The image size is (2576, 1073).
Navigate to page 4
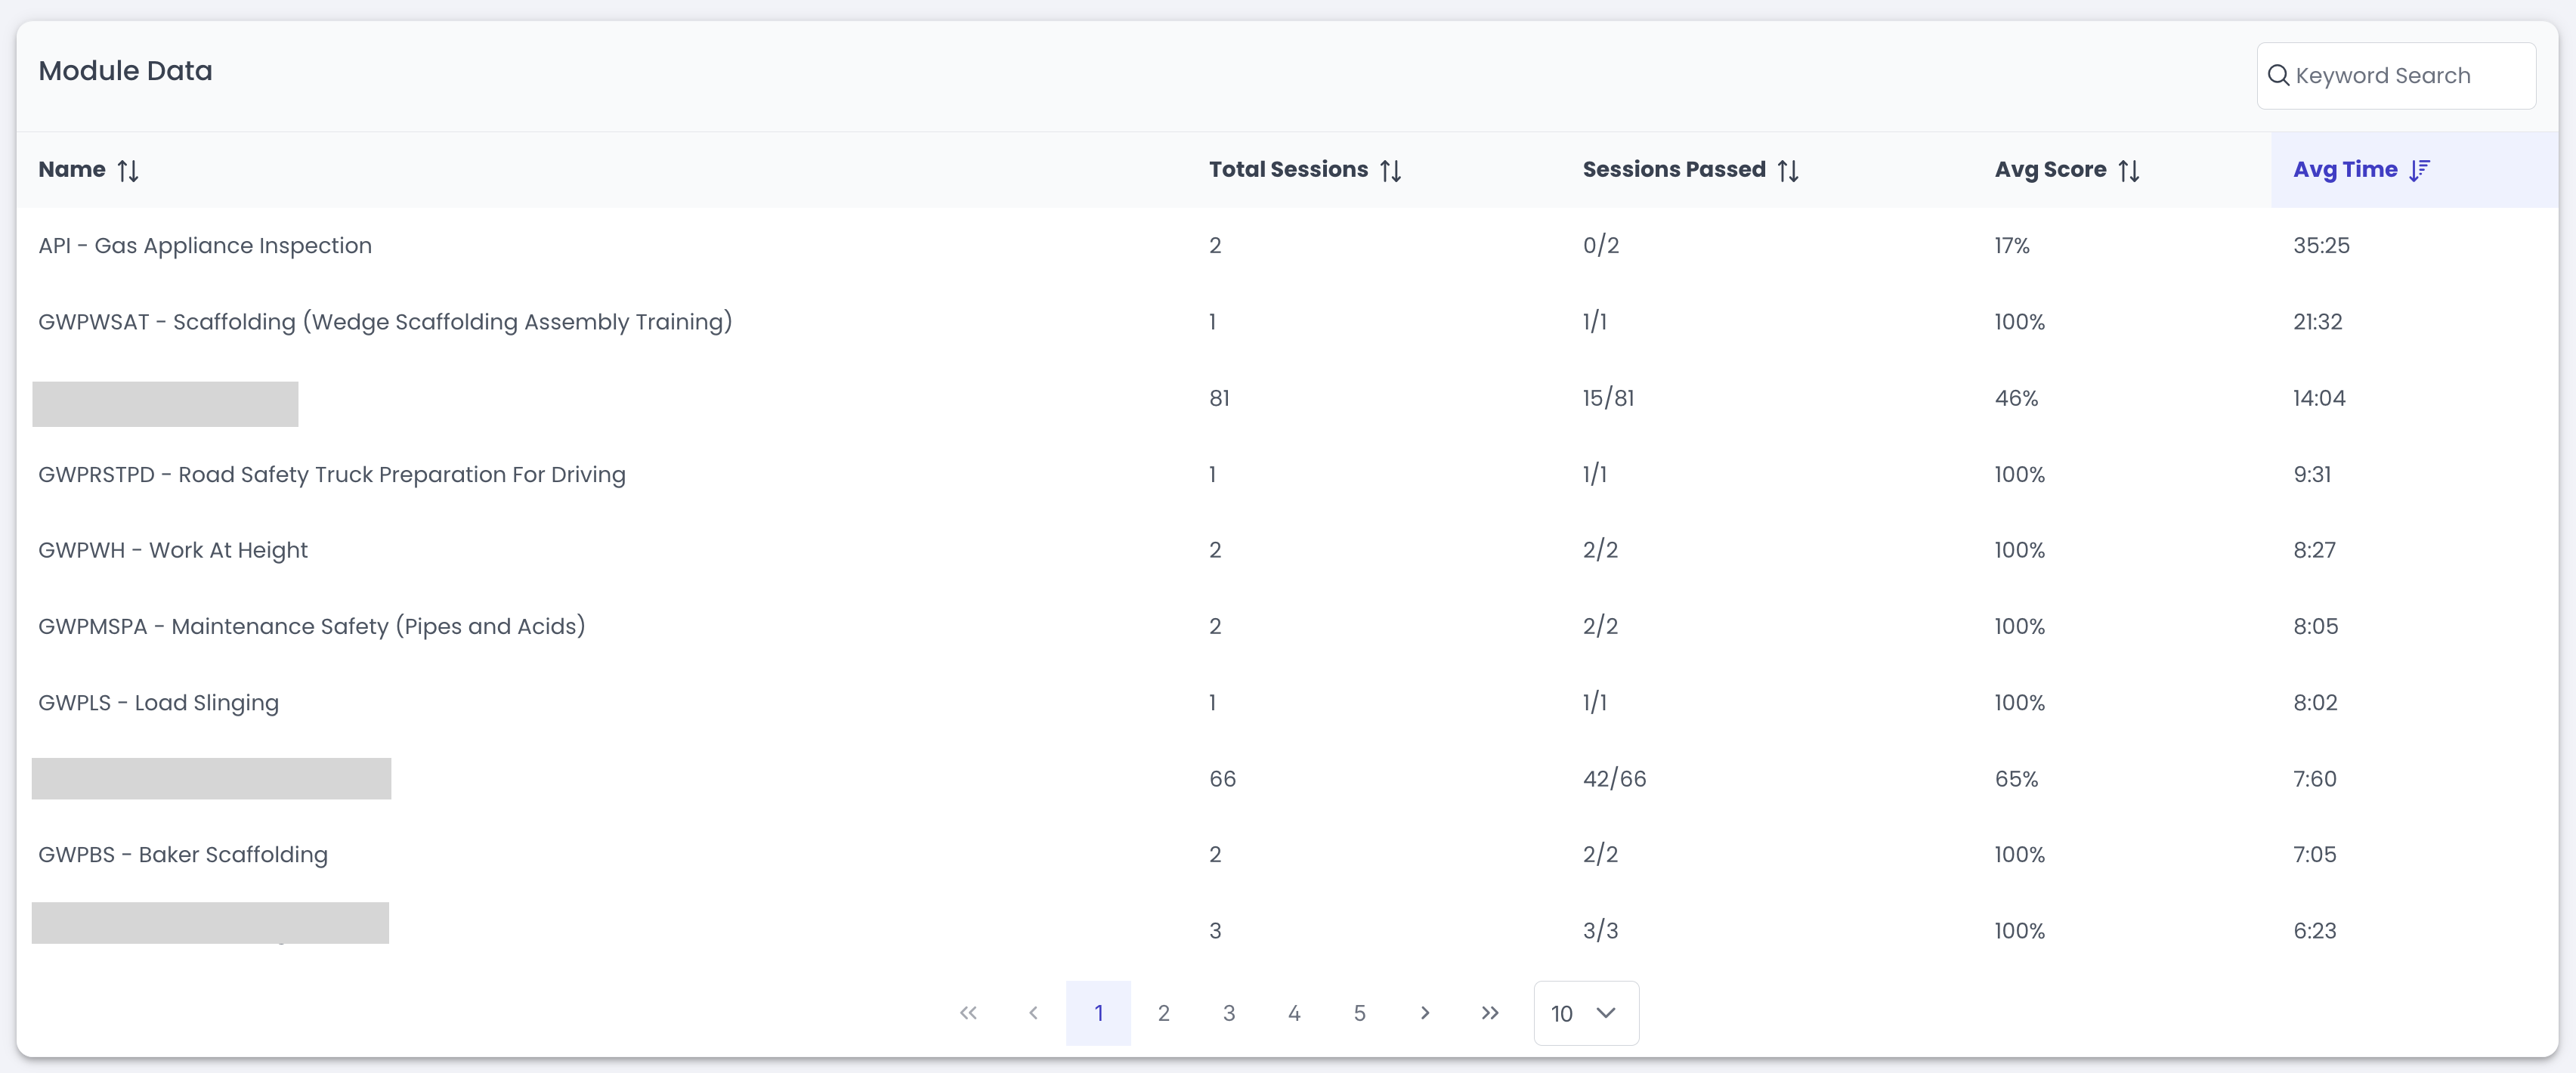(1294, 1013)
